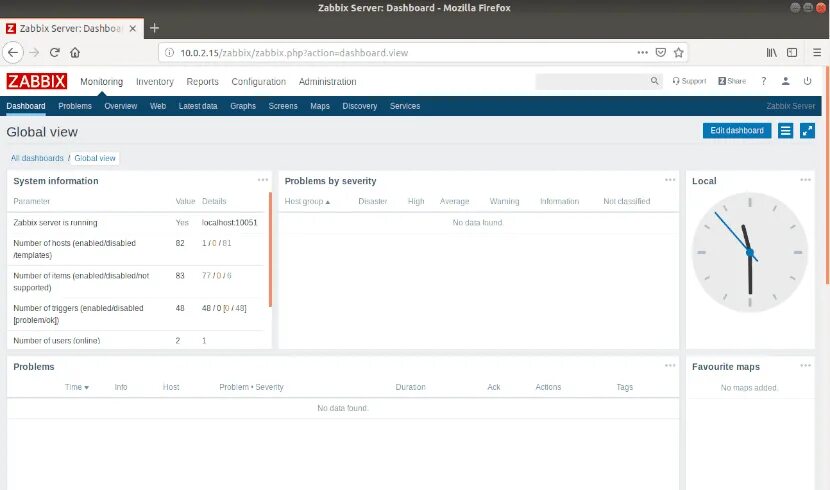Click the Share link
This screenshot has height=490, width=830.
[x=732, y=81]
